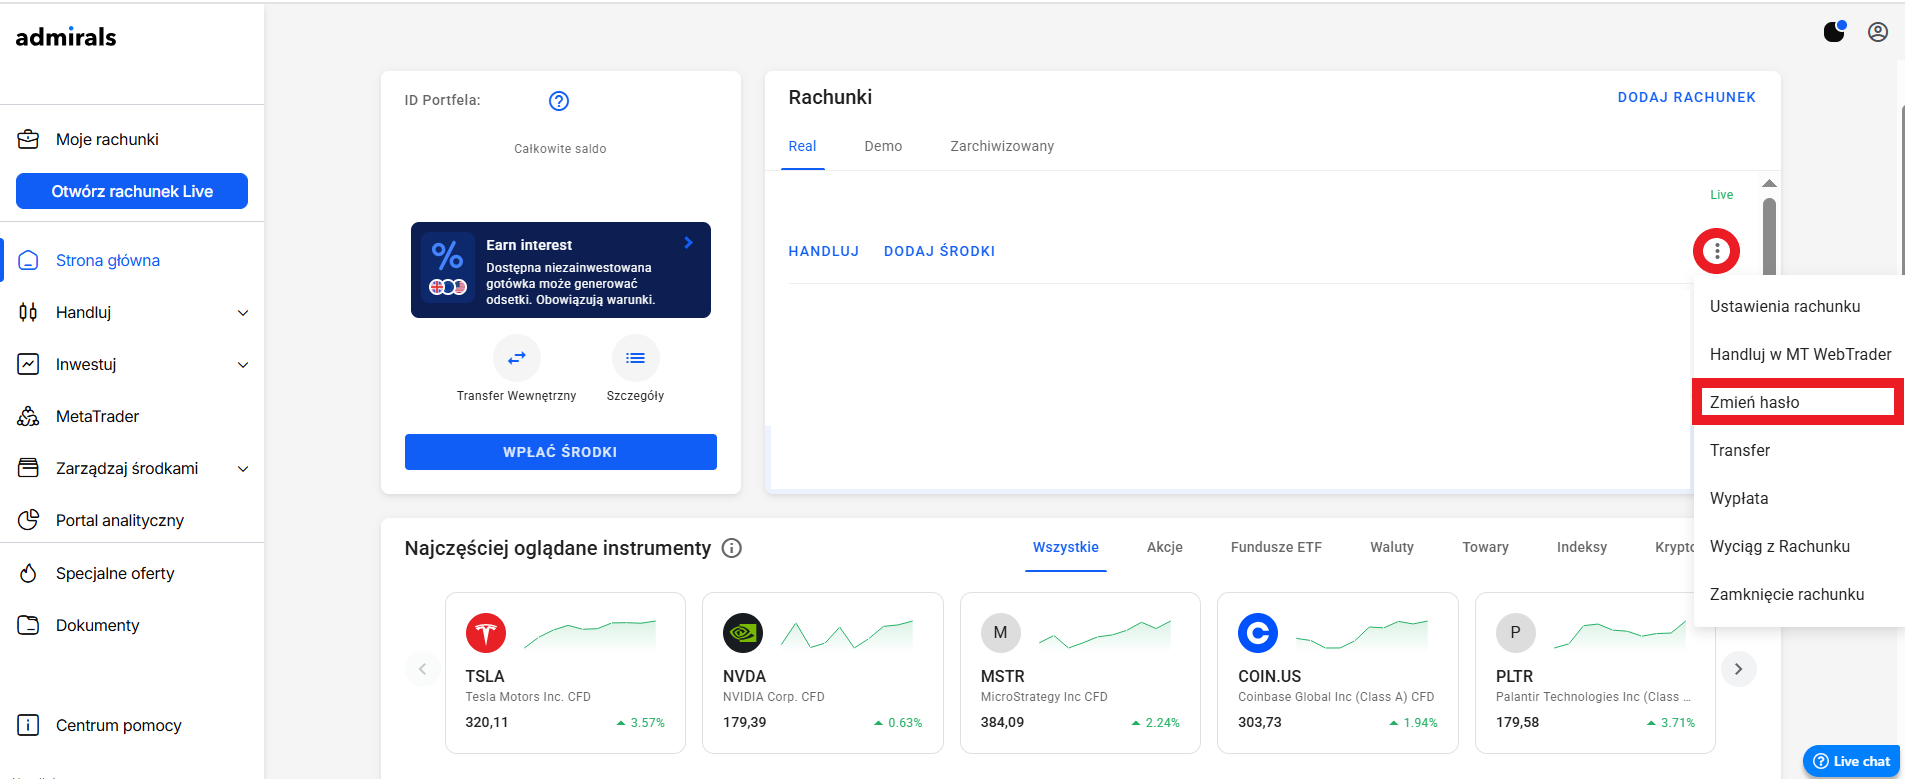The height and width of the screenshot is (779, 1905).
Task: Click NVDA price chart thumbnail
Action: 847,633
